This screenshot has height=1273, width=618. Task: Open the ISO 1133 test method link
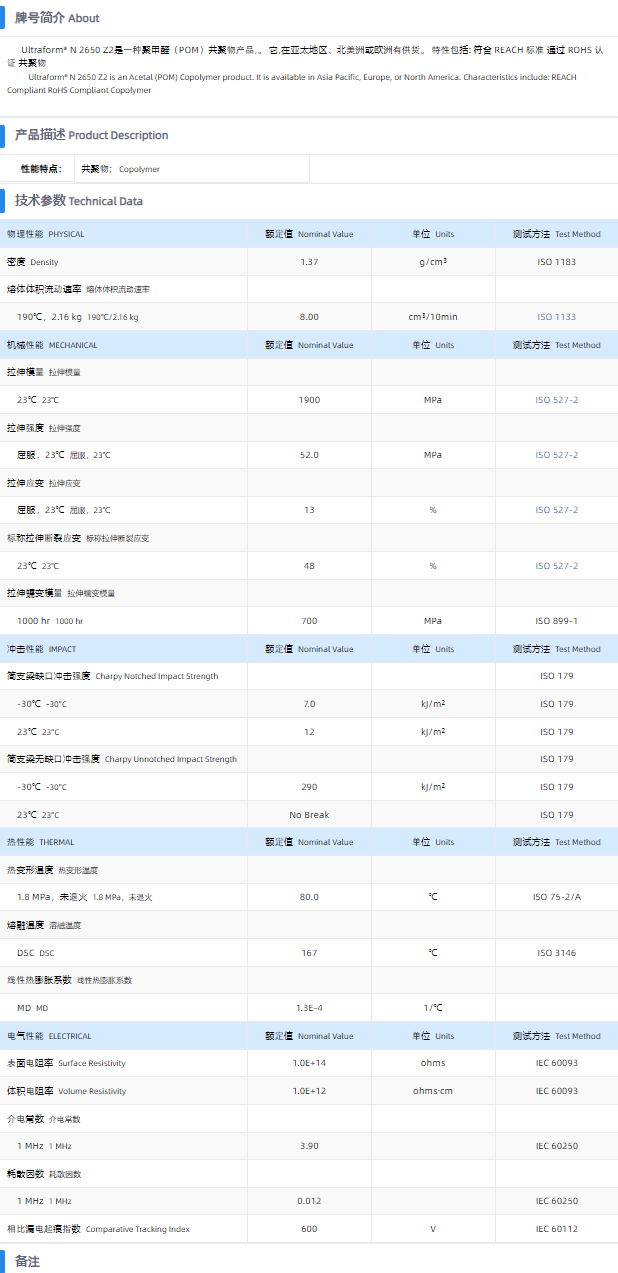(556, 317)
